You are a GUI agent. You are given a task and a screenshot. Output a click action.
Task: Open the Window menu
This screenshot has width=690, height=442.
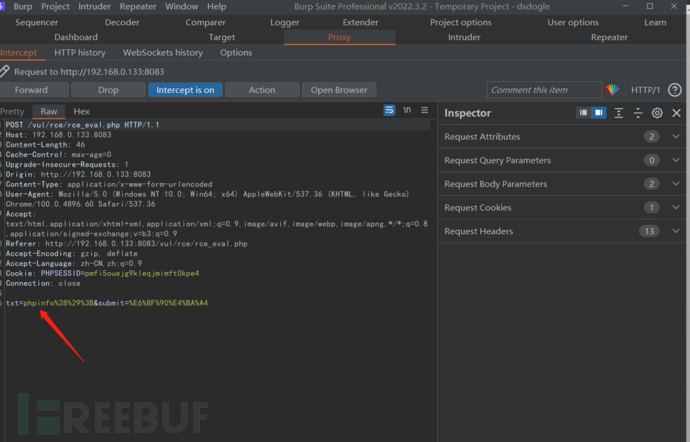coord(182,7)
